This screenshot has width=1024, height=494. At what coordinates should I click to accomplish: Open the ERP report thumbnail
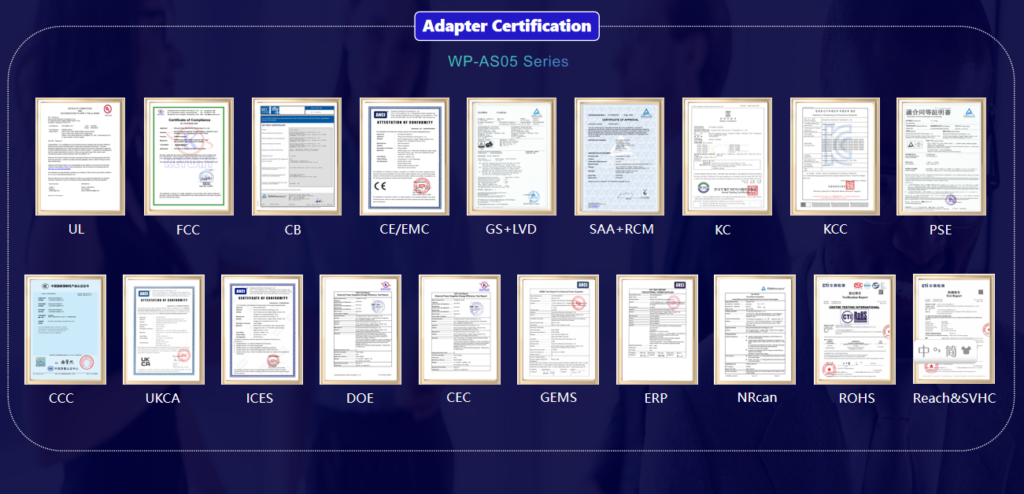[x=657, y=330]
